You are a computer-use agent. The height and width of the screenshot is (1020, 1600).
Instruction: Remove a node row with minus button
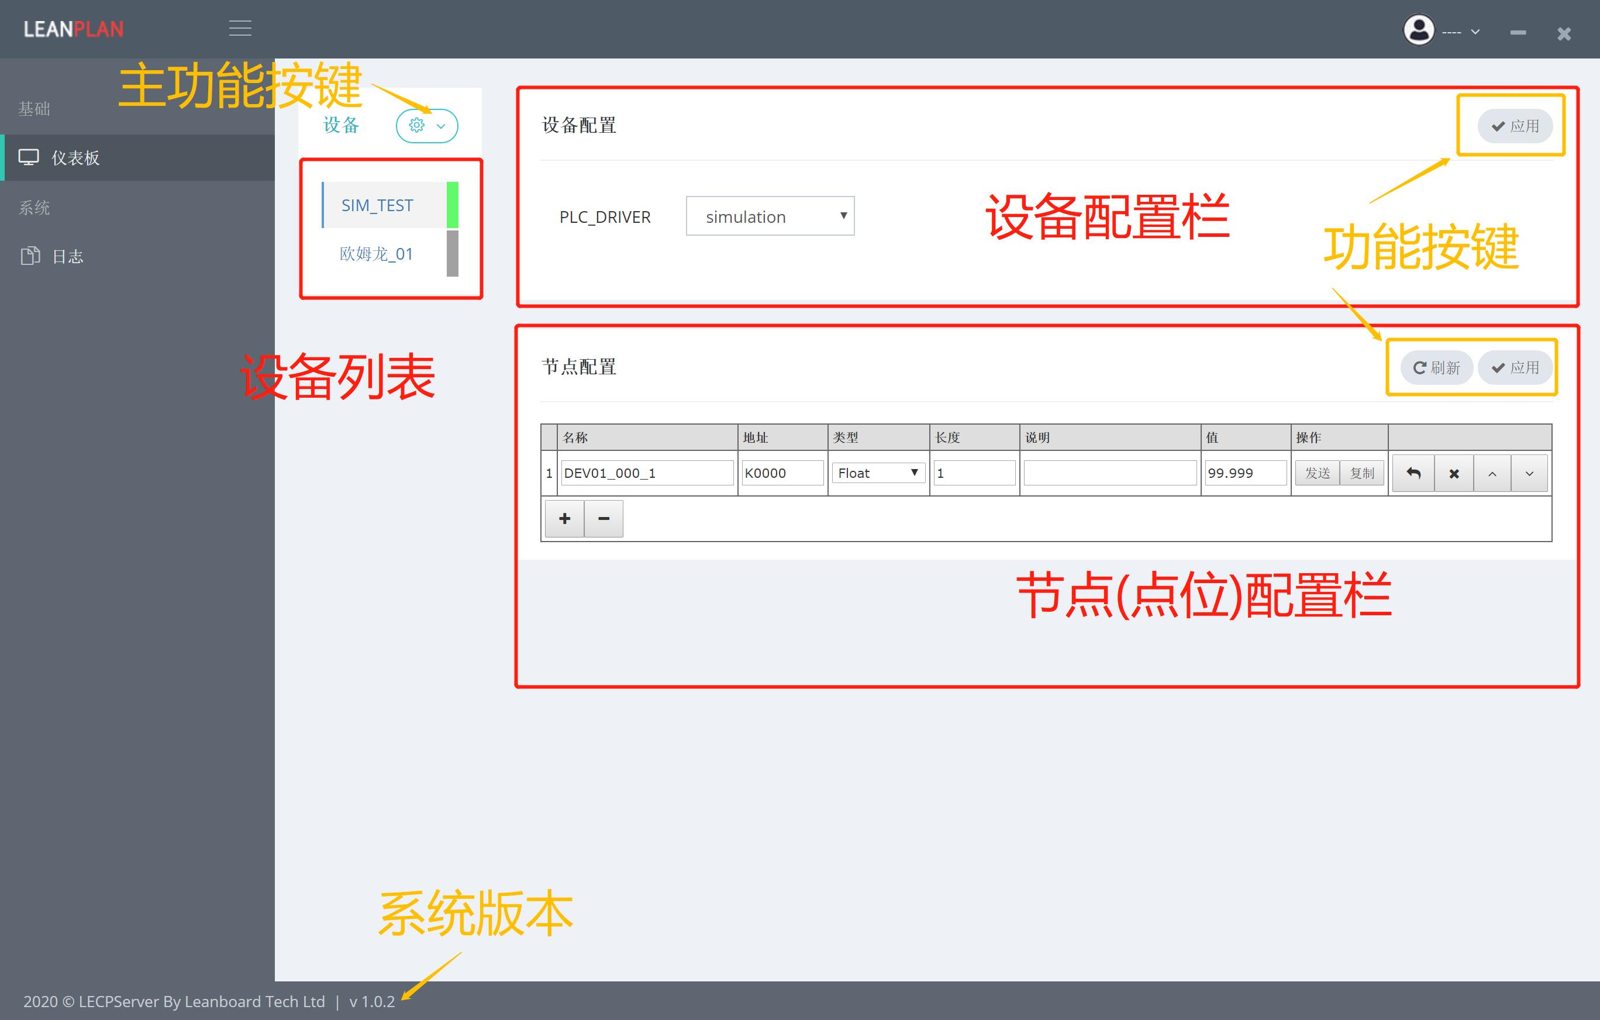coord(604,518)
